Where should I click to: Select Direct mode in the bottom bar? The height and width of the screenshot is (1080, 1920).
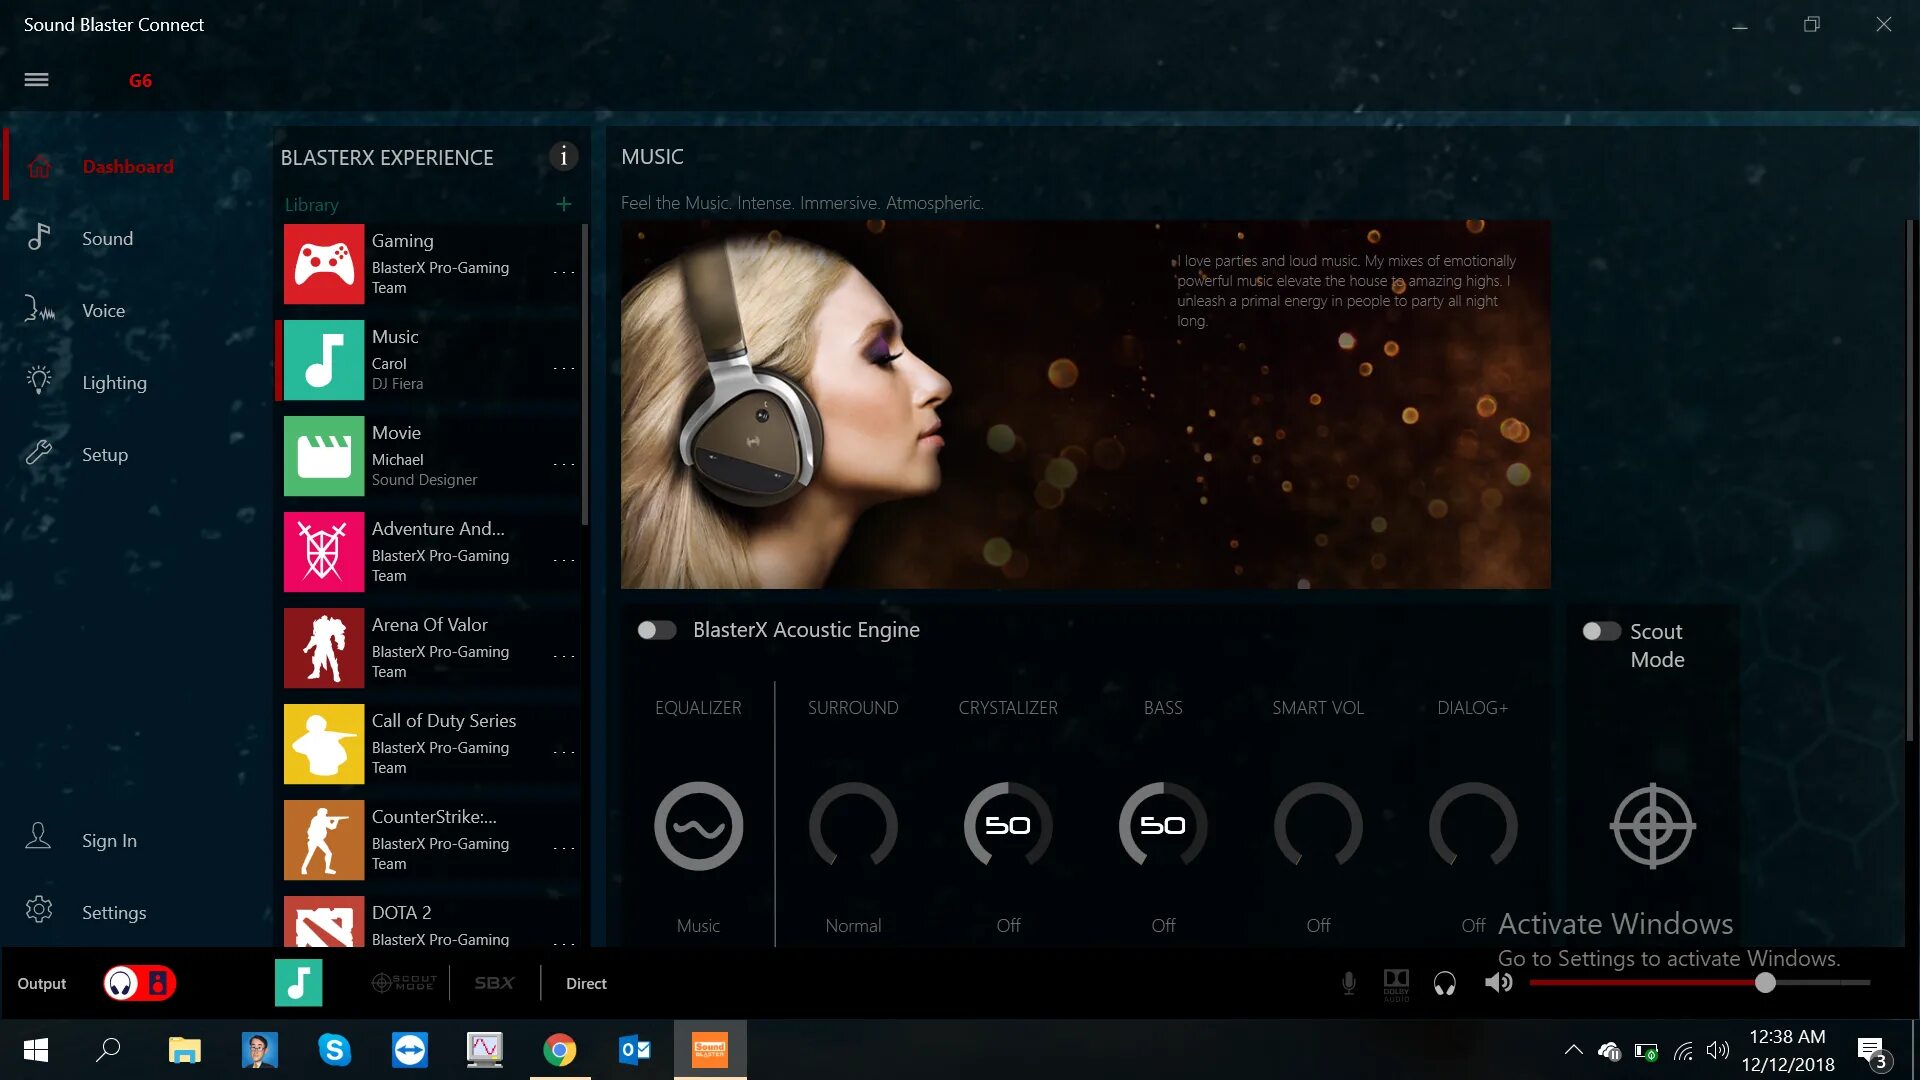[586, 983]
